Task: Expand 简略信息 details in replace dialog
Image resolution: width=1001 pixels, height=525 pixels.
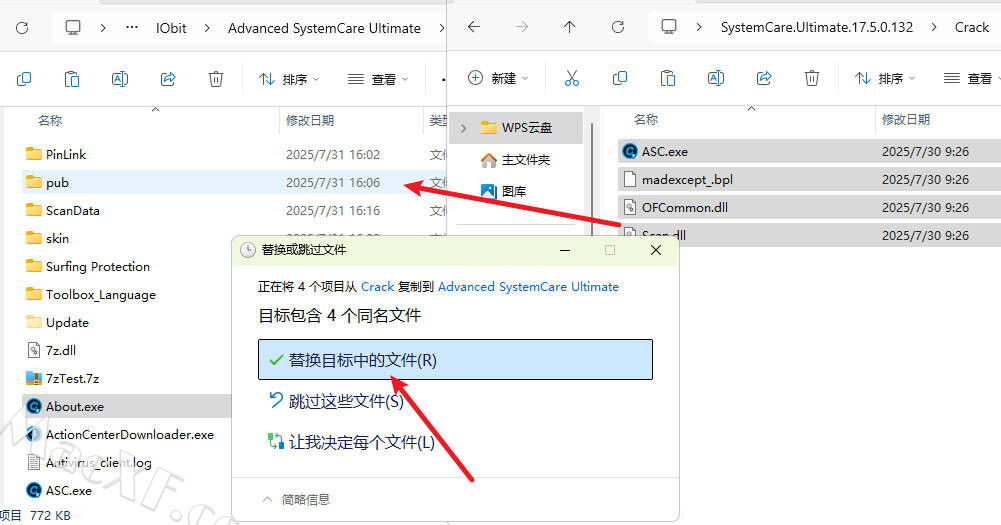Action: coord(297,498)
